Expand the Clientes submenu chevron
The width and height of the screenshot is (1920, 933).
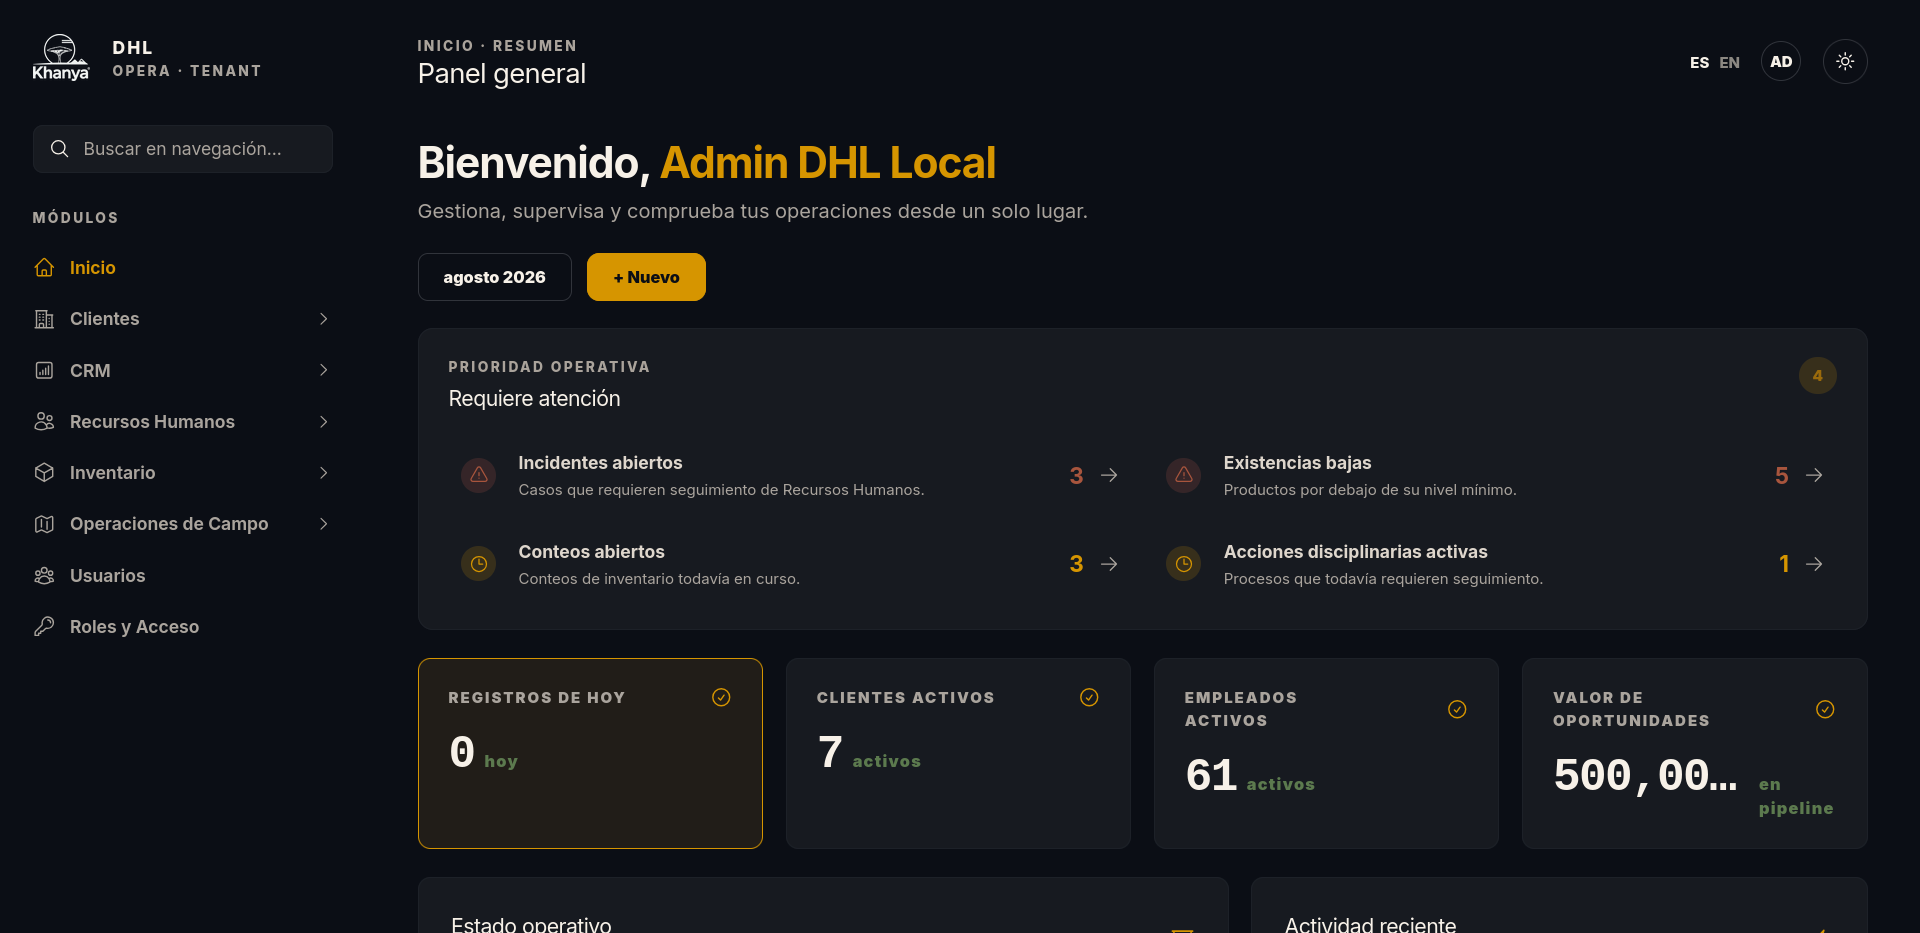click(x=323, y=319)
